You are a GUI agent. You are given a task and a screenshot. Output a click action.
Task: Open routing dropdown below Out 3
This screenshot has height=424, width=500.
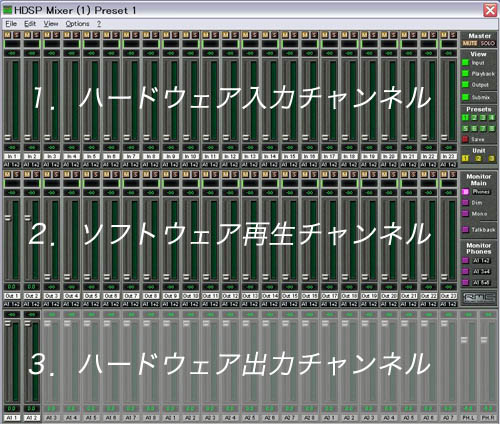pos(52,304)
